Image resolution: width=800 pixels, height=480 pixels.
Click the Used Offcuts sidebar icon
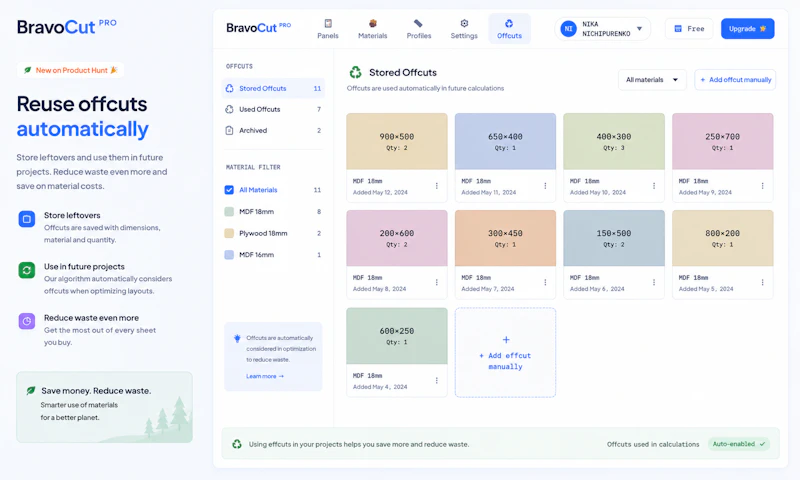[230, 109]
